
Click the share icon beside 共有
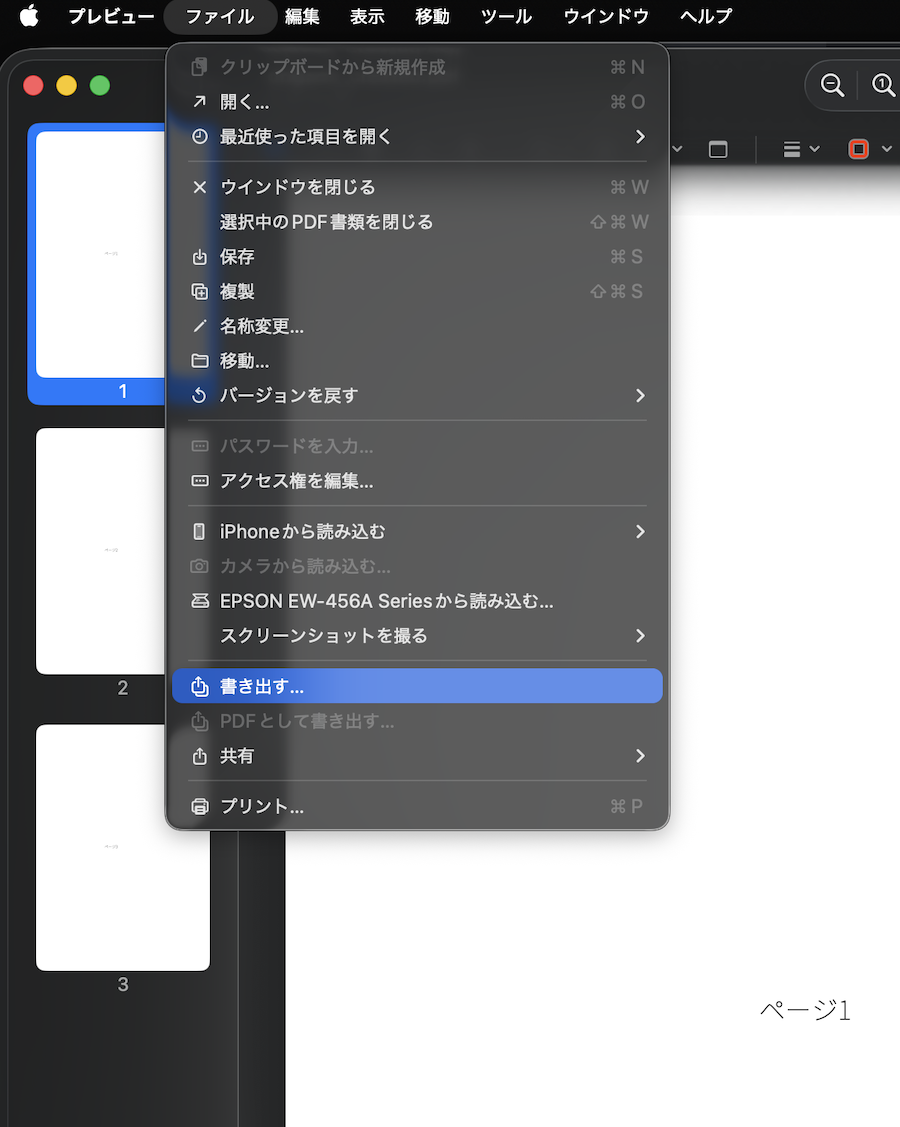point(200,756)
